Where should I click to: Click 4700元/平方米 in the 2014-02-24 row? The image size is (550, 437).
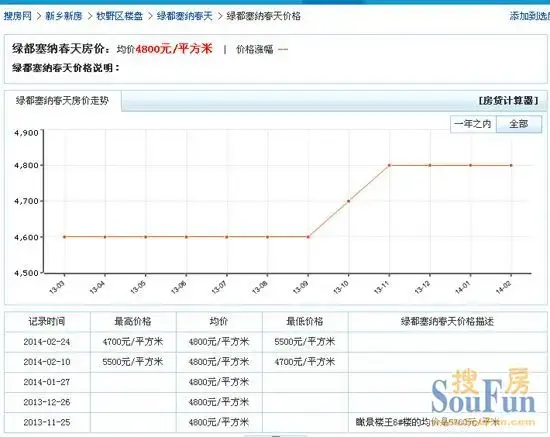click(133, 342)
